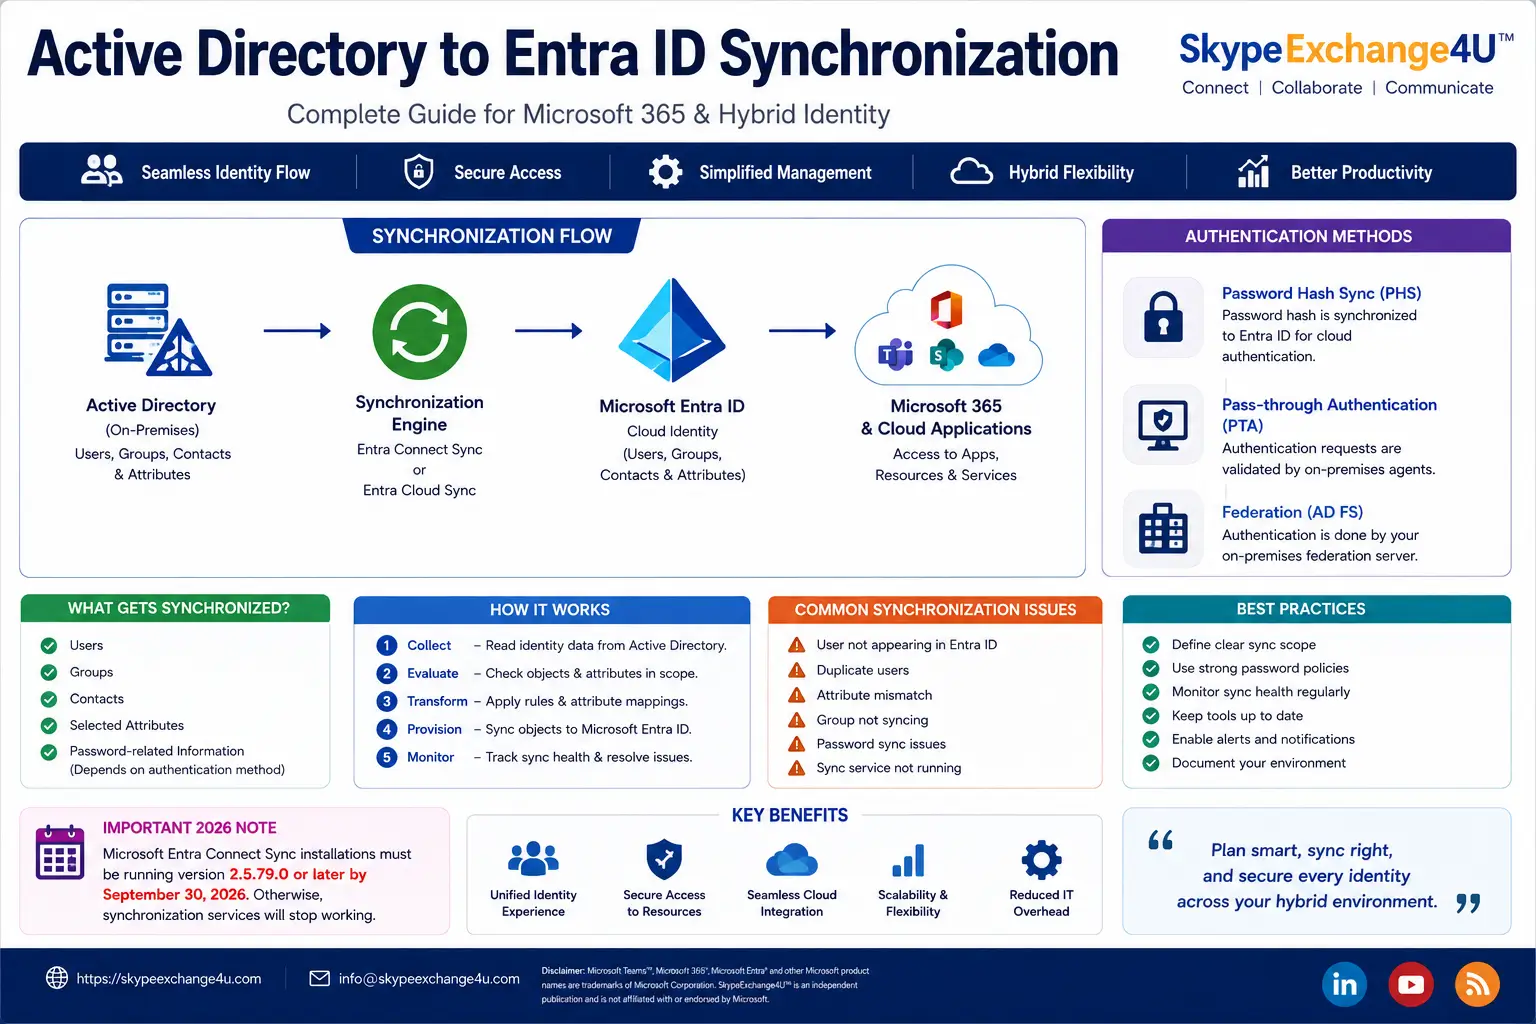Viewport: 1536px width, 1024px height.
Task: Click the Better Productivity chart icon
Action: click(1253, 172)
